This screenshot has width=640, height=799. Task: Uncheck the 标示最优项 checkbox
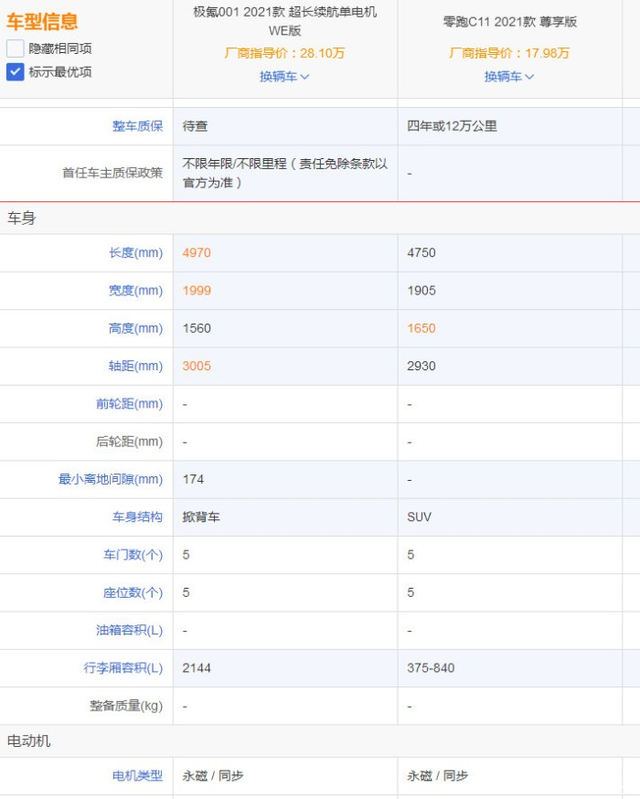pyautogui.click(x=15, y=72)
